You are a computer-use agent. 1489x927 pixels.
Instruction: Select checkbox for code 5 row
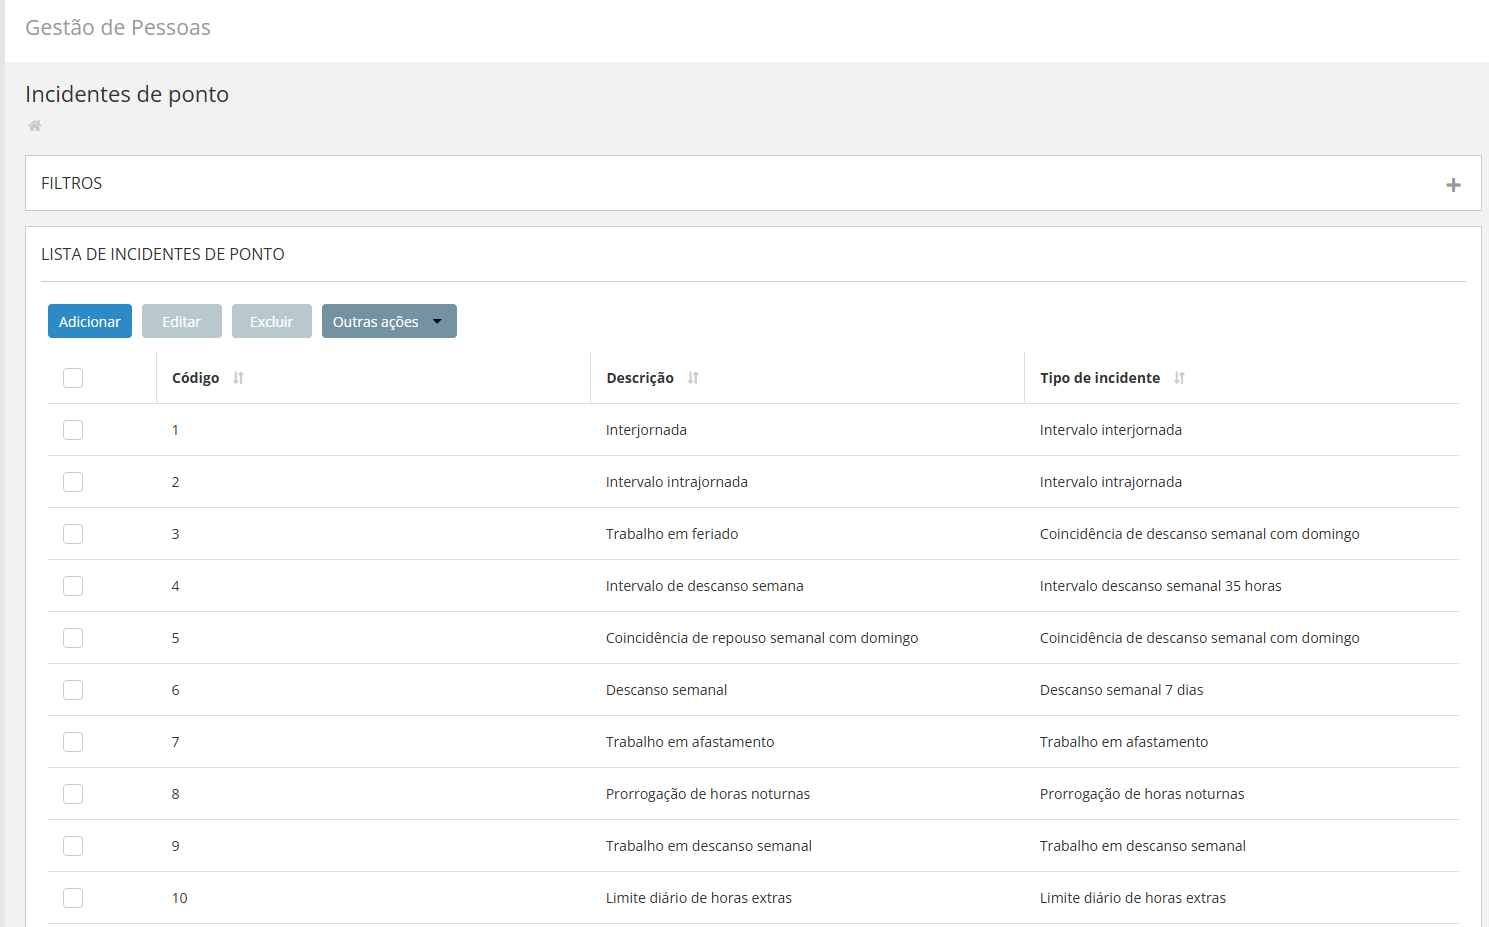pyautogui.click(x=73, y=638)
